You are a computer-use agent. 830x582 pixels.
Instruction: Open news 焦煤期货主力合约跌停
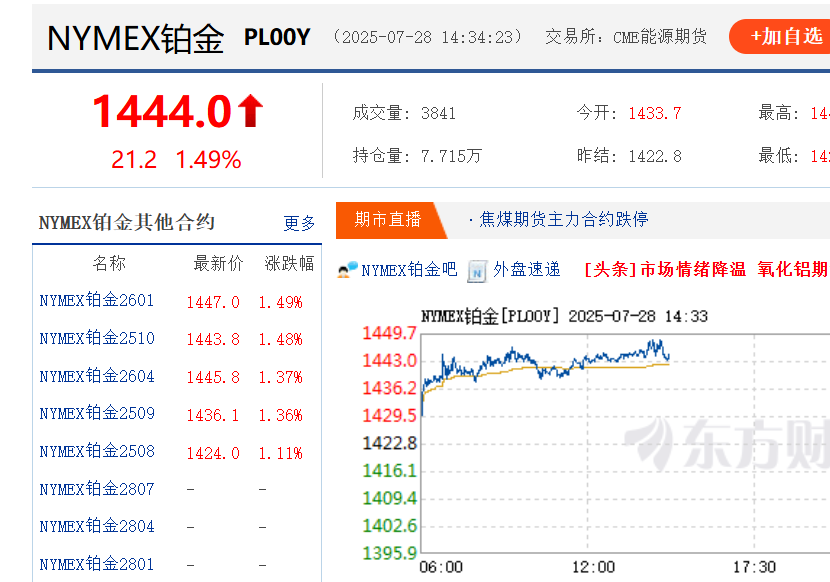[564, 219]
